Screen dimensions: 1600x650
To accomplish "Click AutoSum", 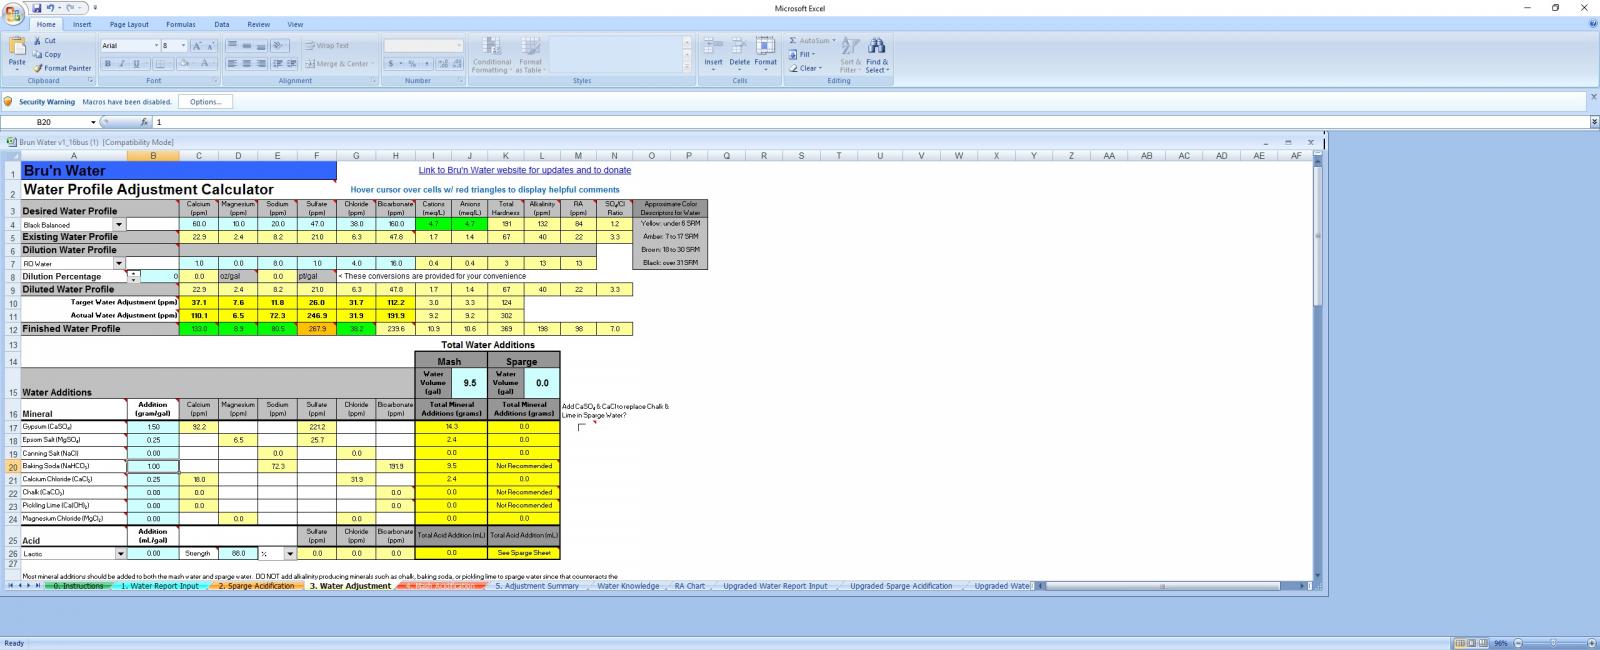I will click(x=812, y=41).
